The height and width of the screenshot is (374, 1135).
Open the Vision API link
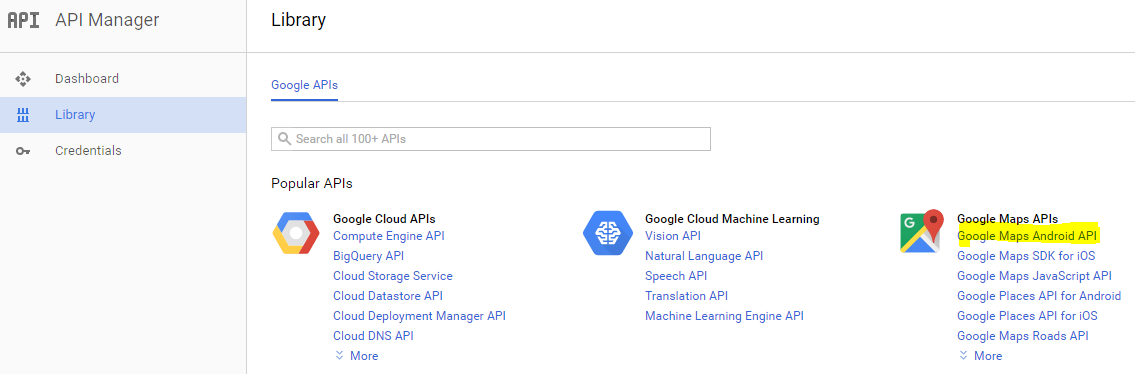click(x=672, y=236)
